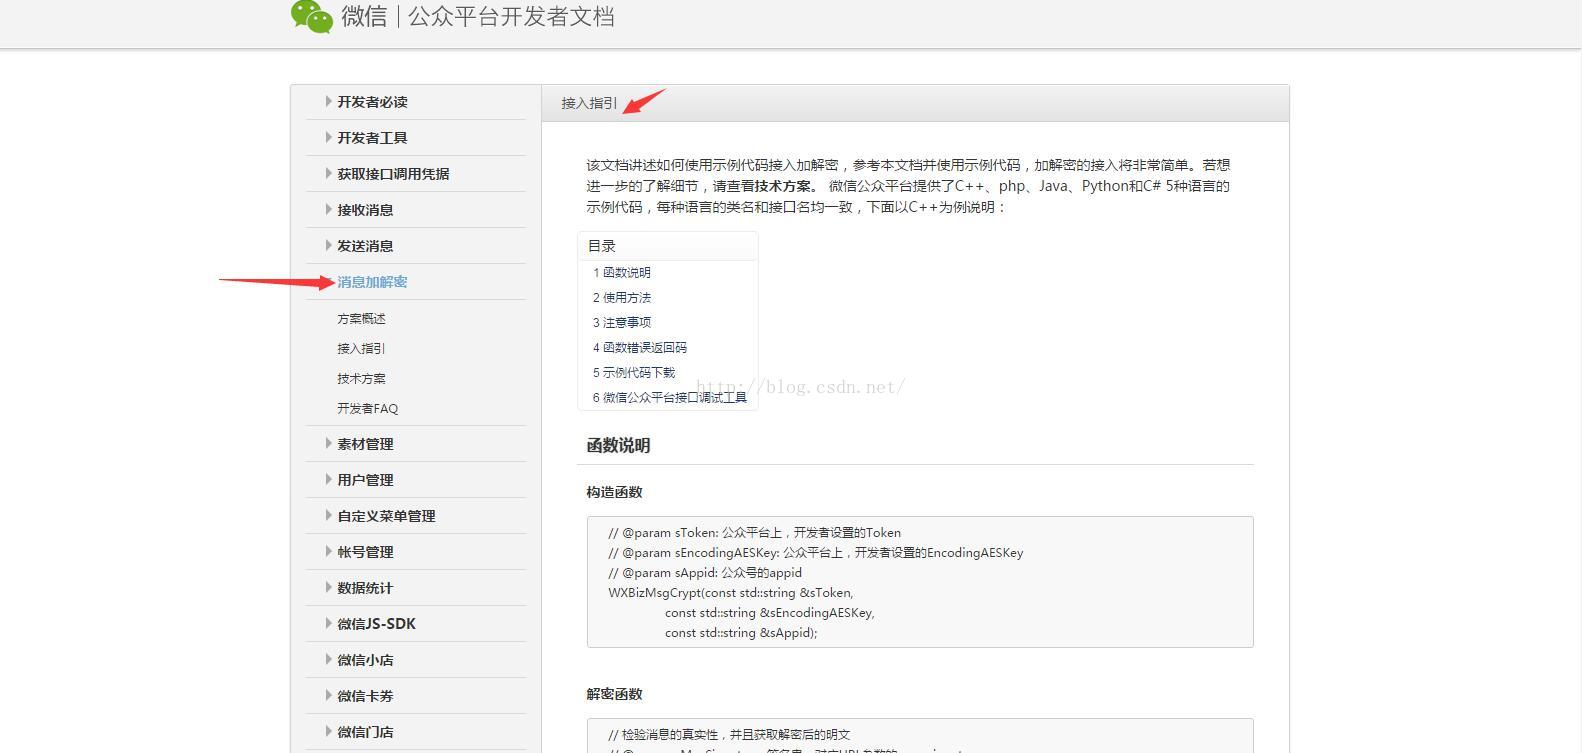Open the 微信小店 menu item
This screenshot has width=1582, height=753.
(365, 660)
